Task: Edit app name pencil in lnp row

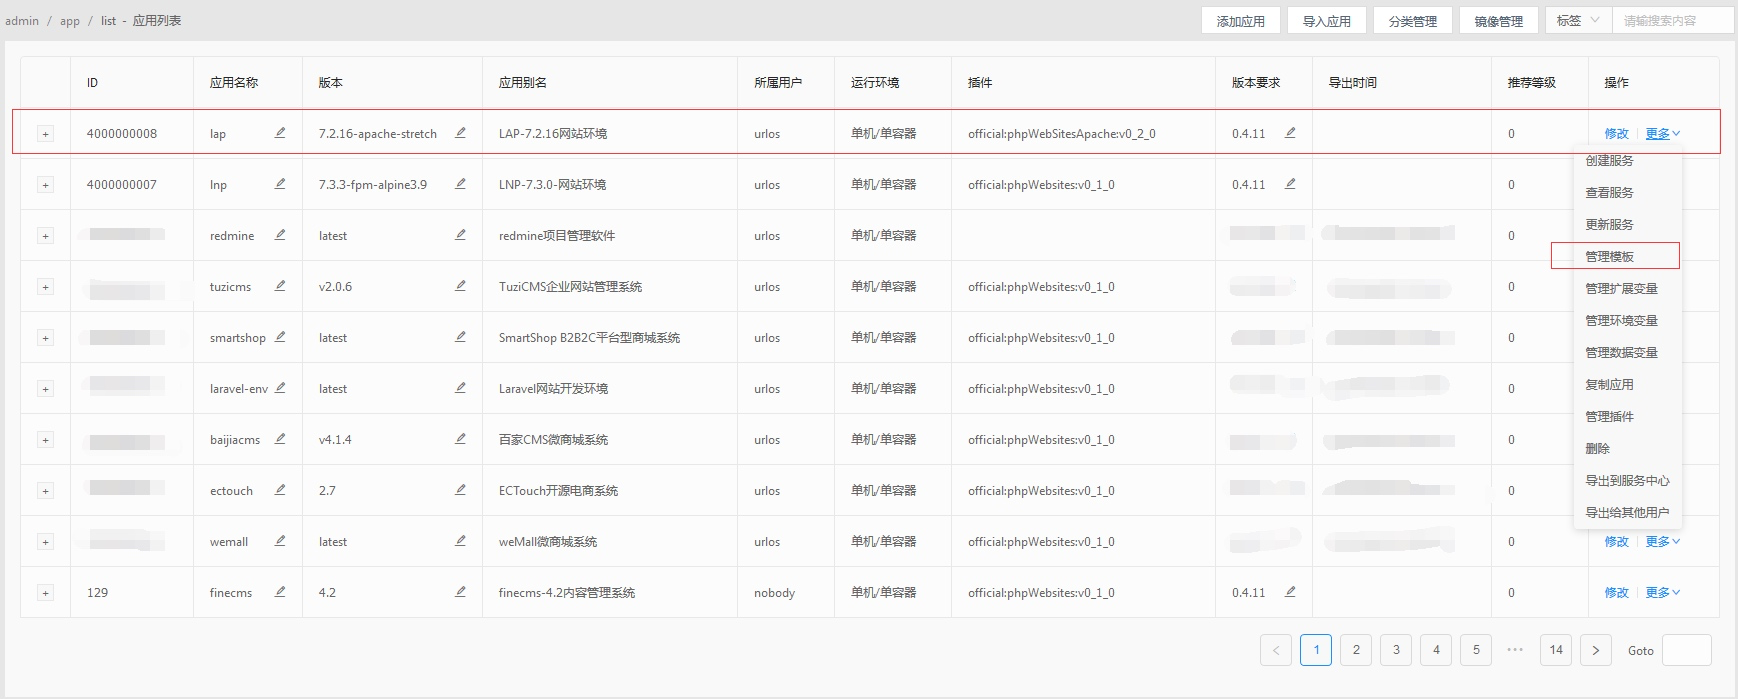Action: [x=280, y=183]
